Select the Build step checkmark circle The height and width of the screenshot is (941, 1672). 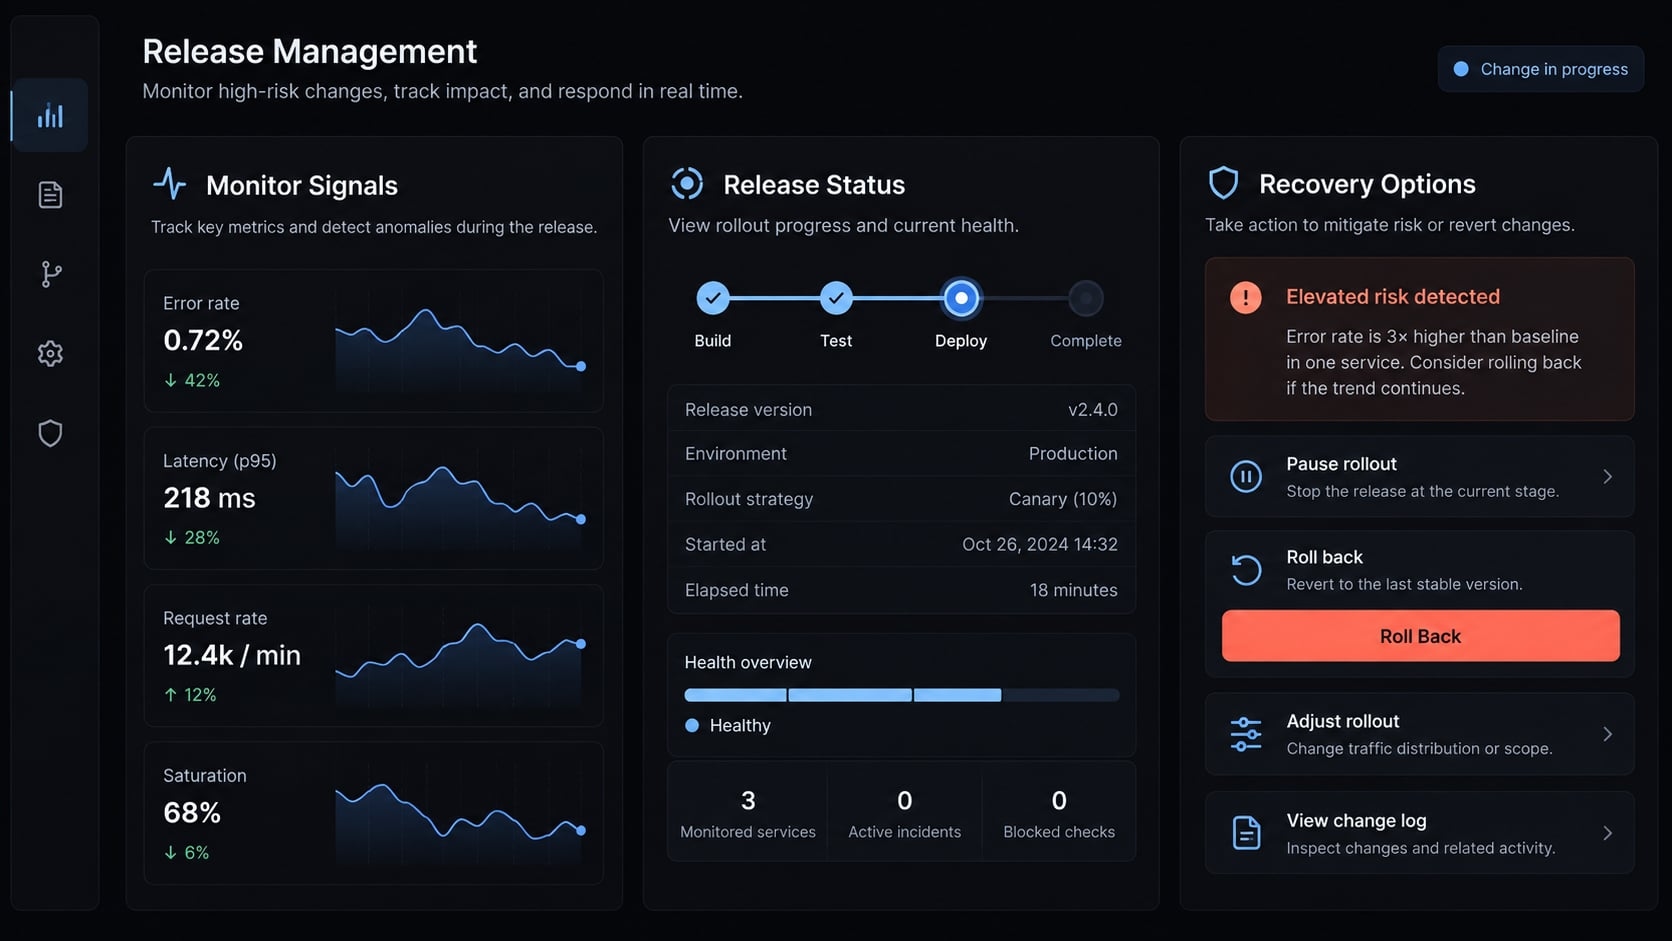[x=713, y=298]
